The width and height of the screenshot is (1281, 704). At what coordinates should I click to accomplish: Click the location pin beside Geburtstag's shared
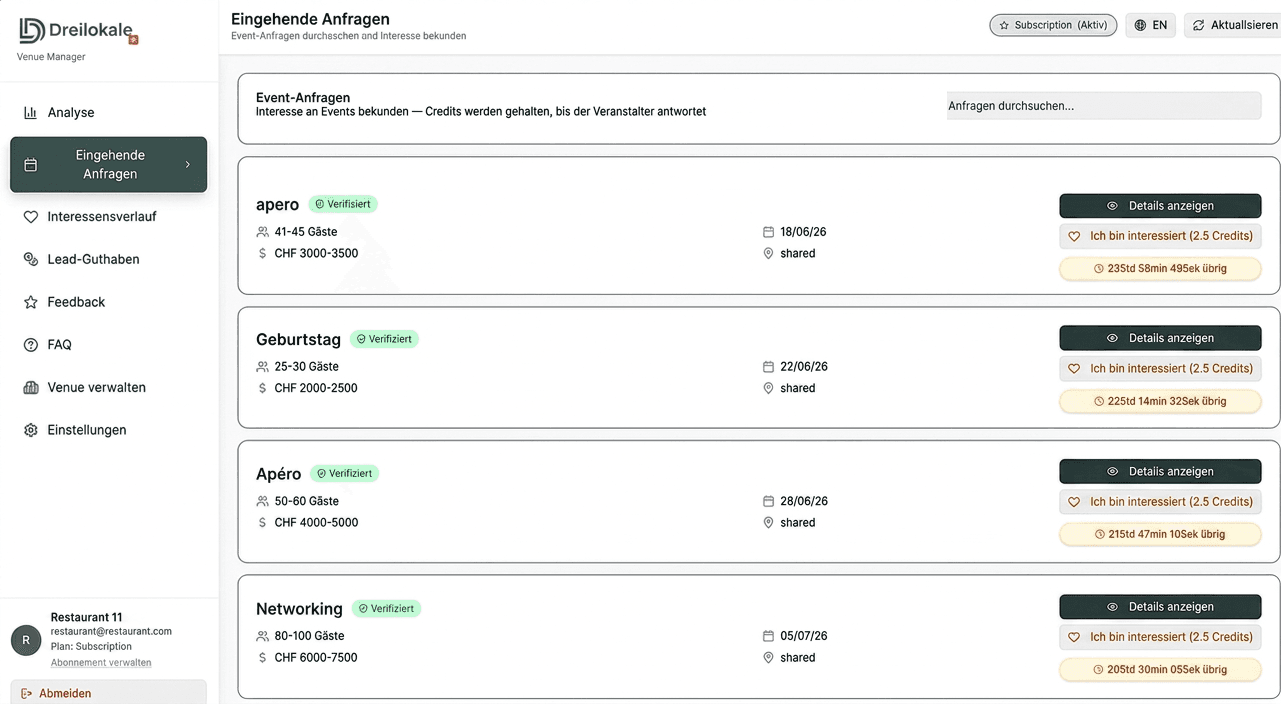[768, 388]
